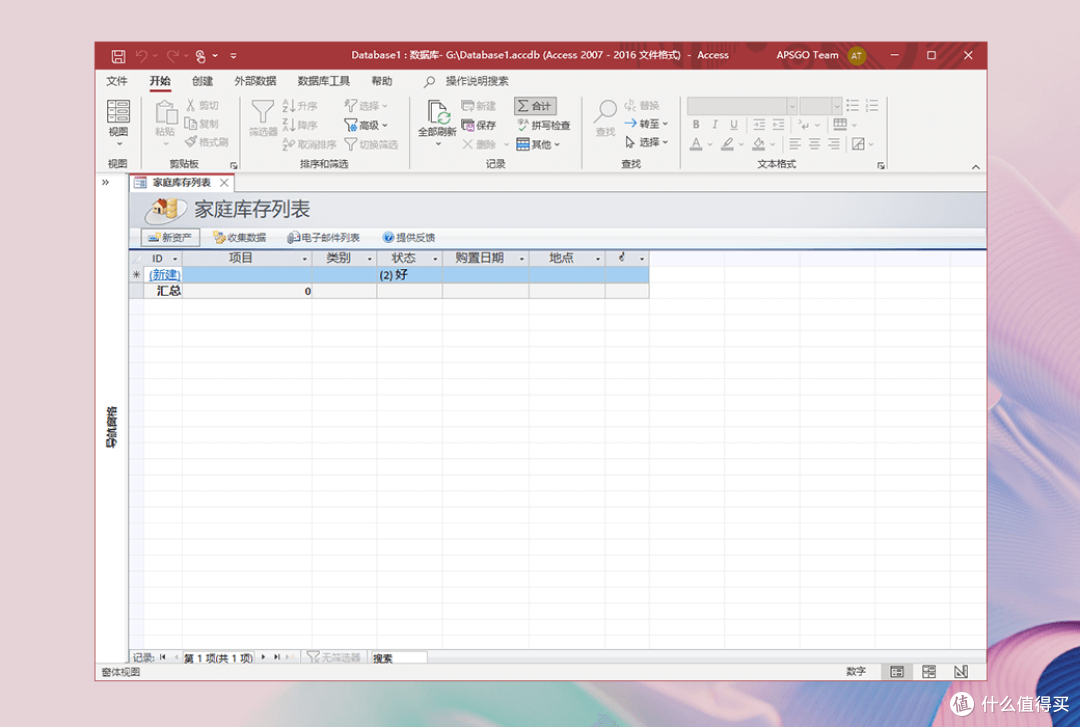Open the File (文件) tab
1080x727 pixels.
[x=116, y=81]
